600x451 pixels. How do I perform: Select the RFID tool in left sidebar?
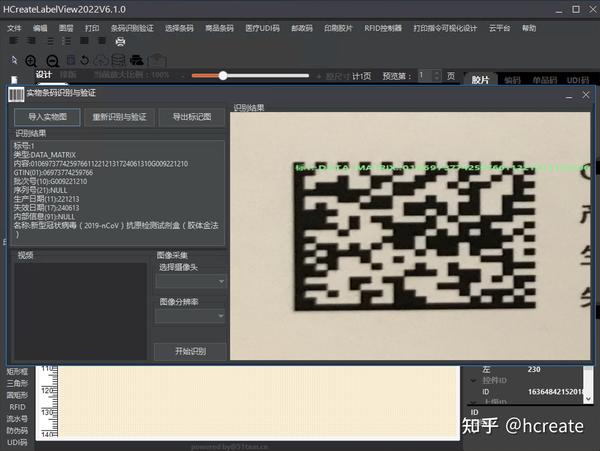pyautogui.click(x=17, y=407)
